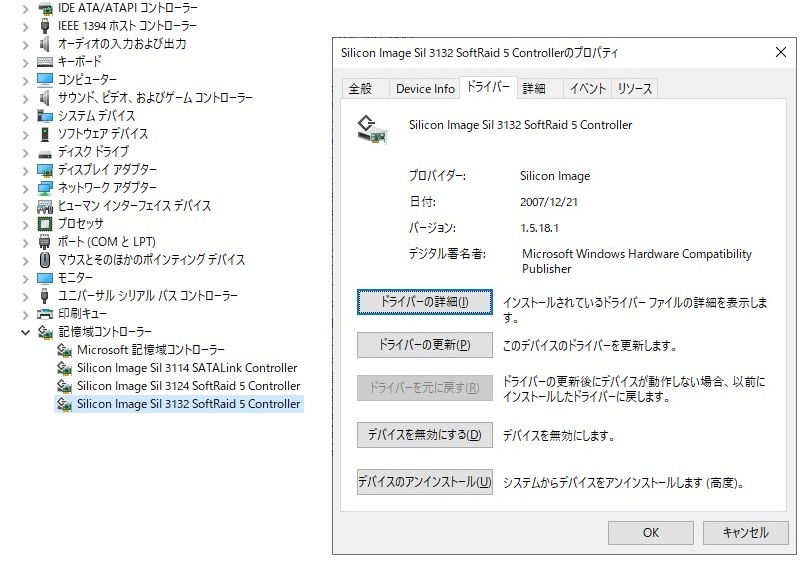Screen dimensions: 804x561
Task: Open the リソース tab
Action: [634, 89]
